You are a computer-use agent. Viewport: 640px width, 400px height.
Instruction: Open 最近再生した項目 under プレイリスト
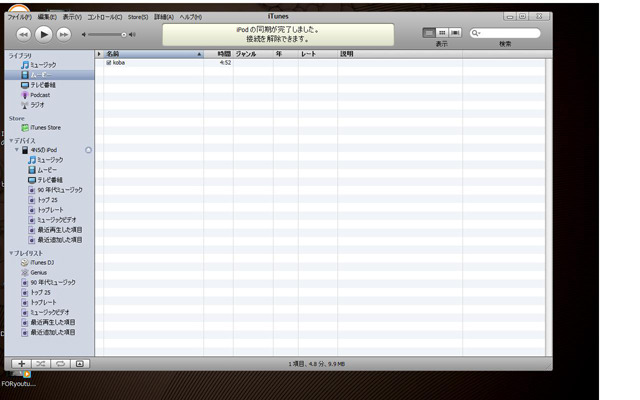(x=49, y=322)
